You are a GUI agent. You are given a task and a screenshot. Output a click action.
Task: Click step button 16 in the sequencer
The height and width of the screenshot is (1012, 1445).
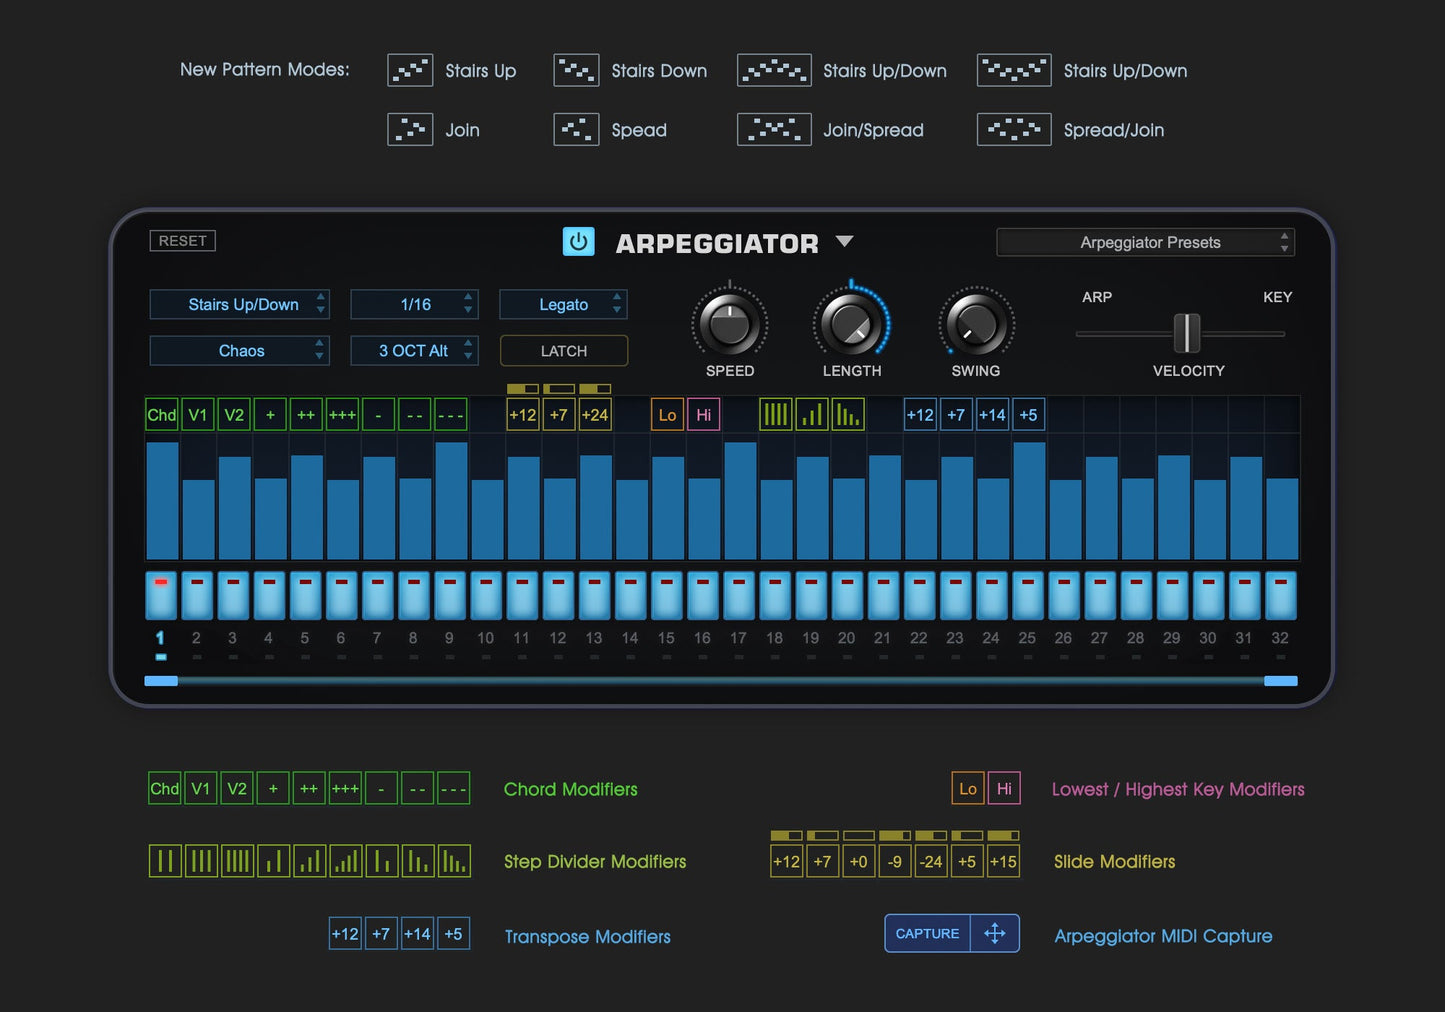tap(702, 594)
